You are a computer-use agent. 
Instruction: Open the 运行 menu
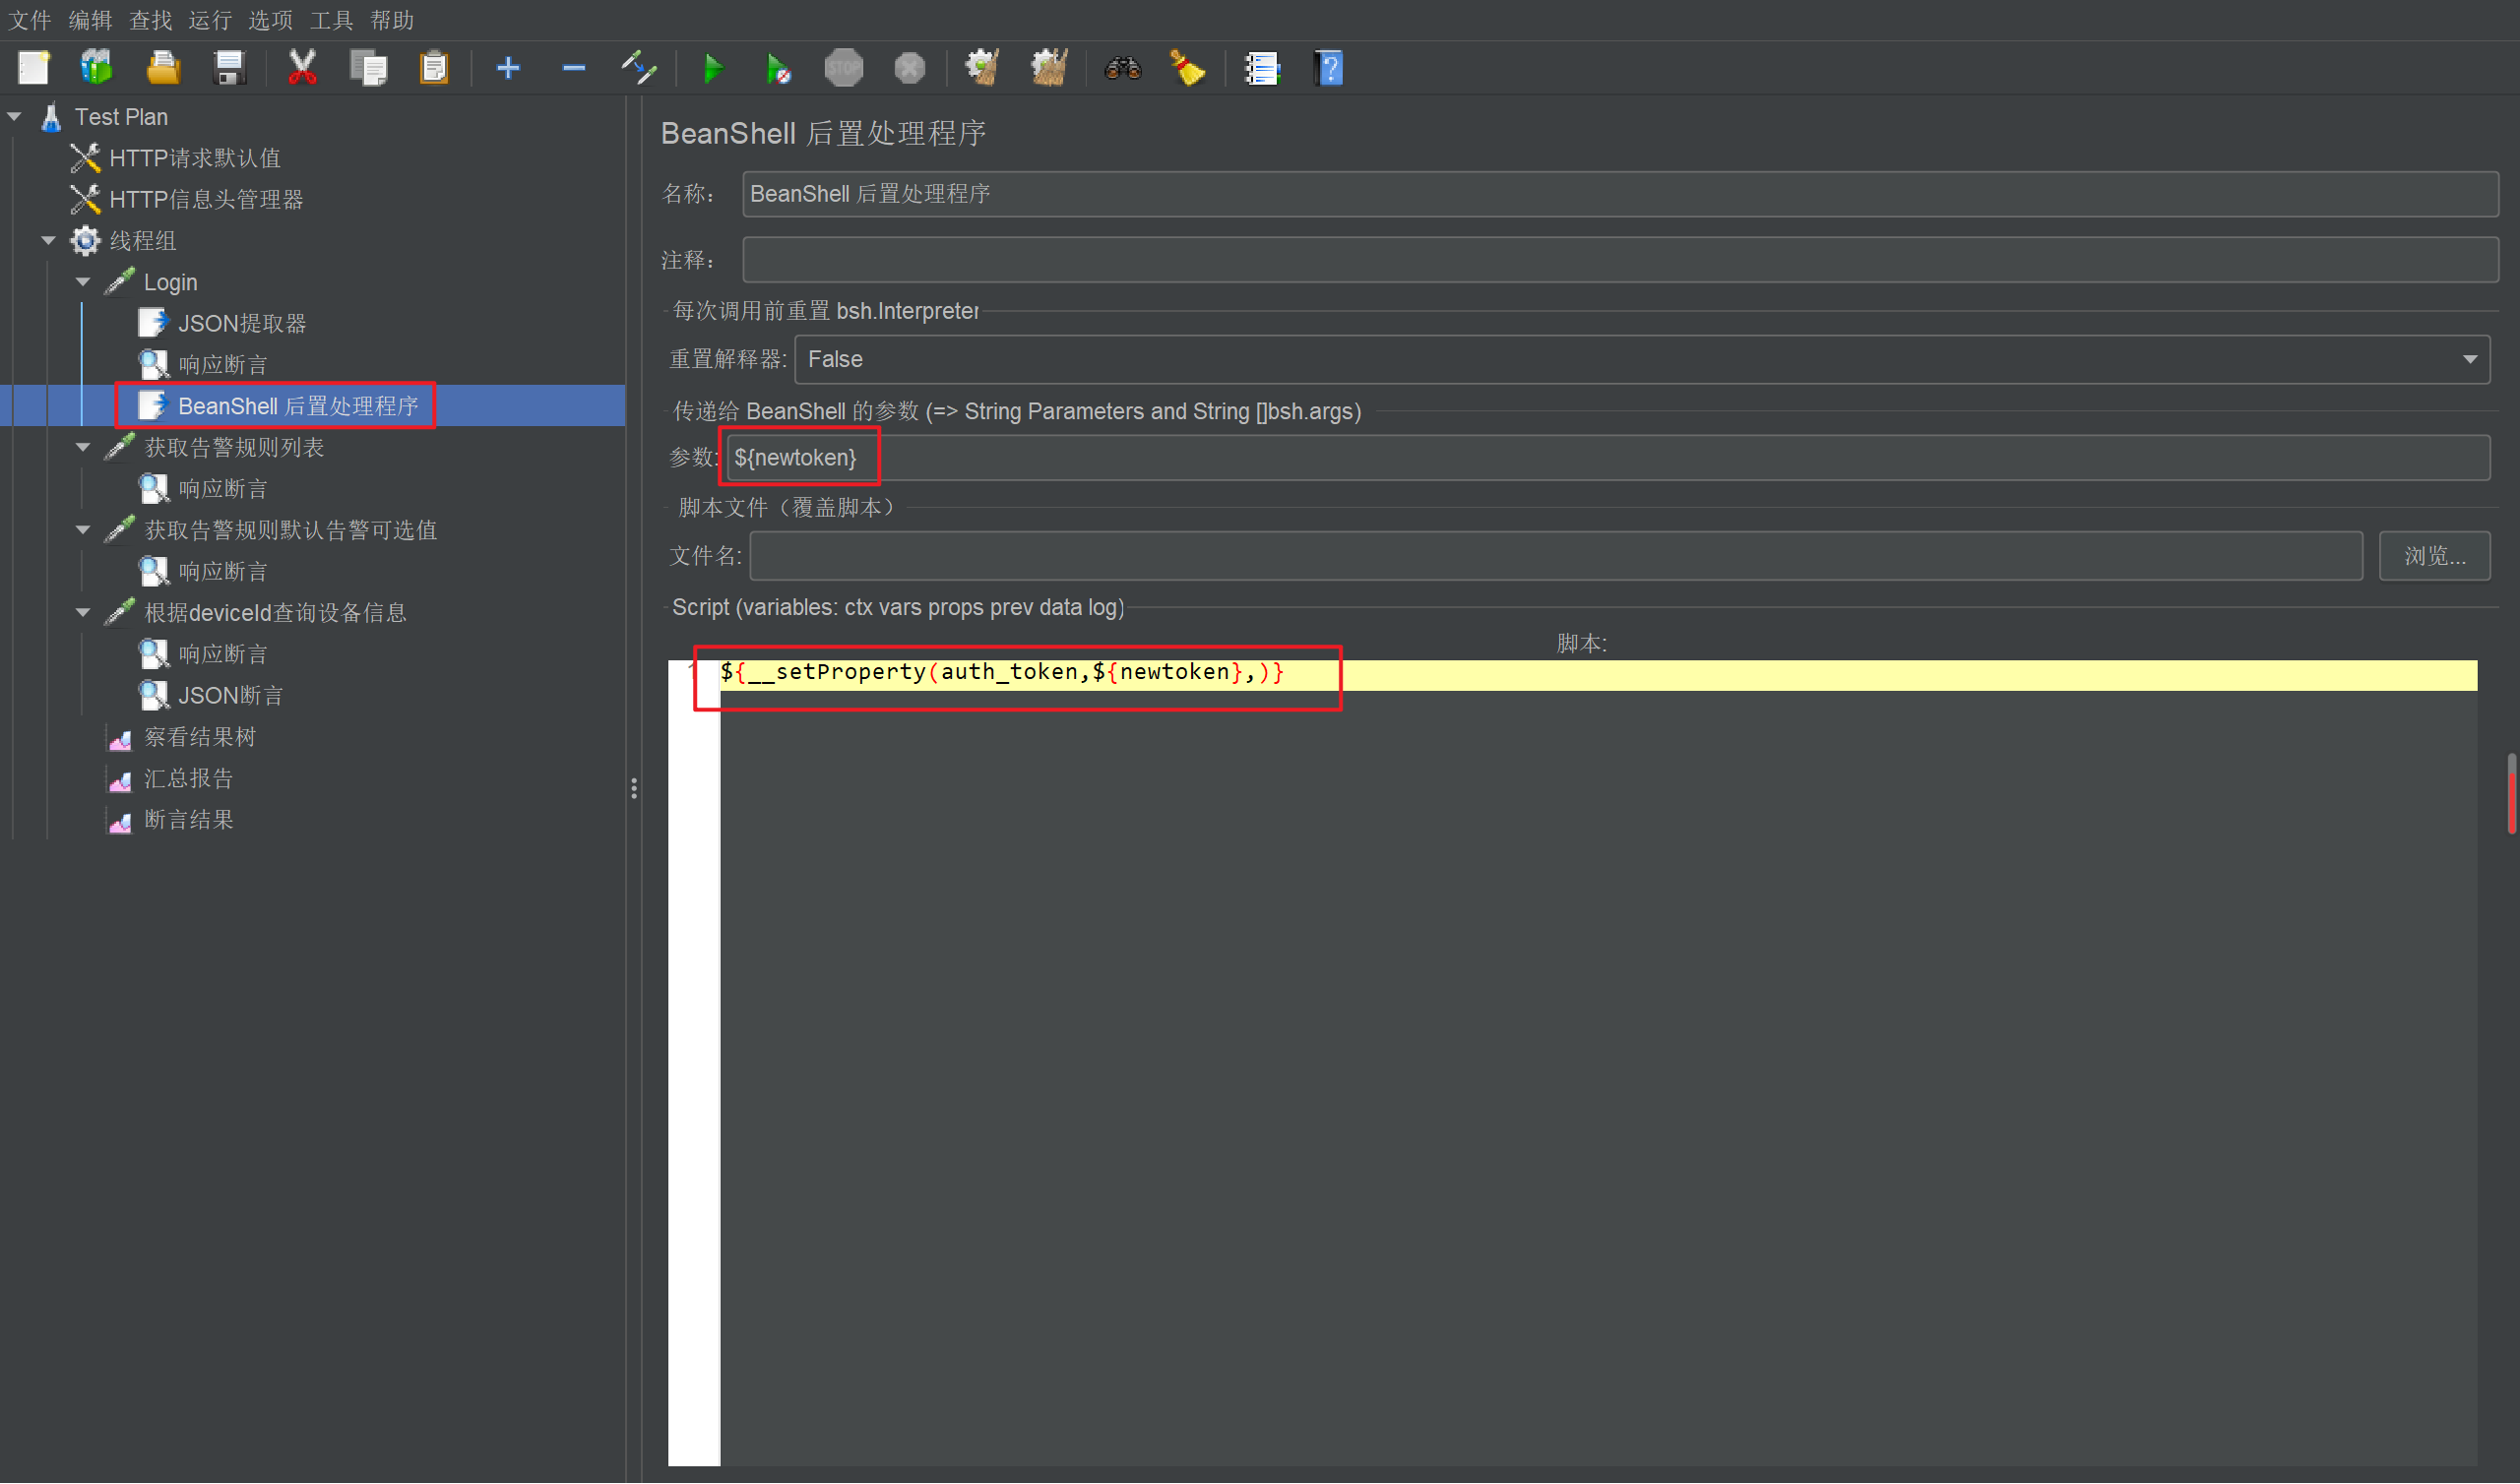(x=210, y=20)
